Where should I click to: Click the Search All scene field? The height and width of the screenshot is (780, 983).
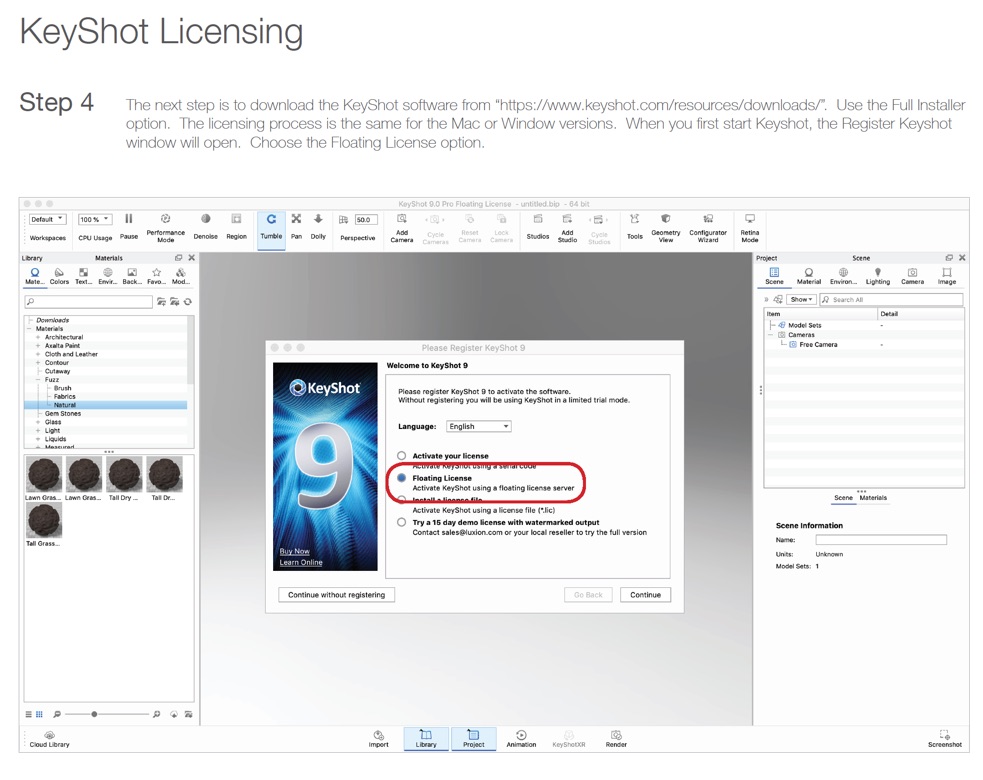tap(891, 300)
